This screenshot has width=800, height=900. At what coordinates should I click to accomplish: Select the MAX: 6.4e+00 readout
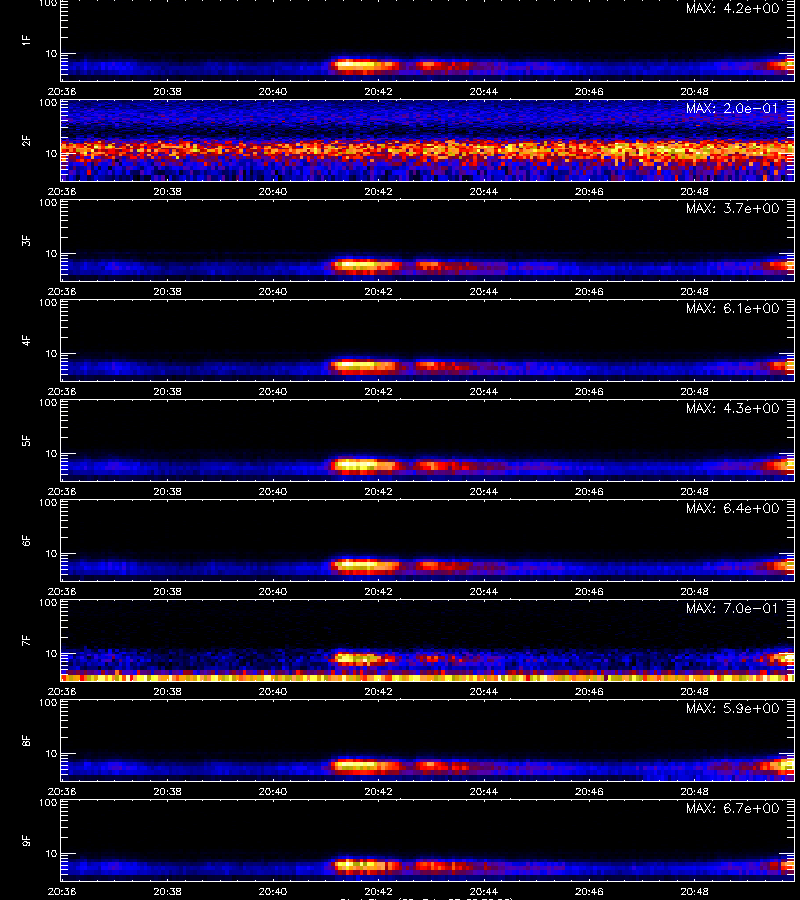pos(732,509)
